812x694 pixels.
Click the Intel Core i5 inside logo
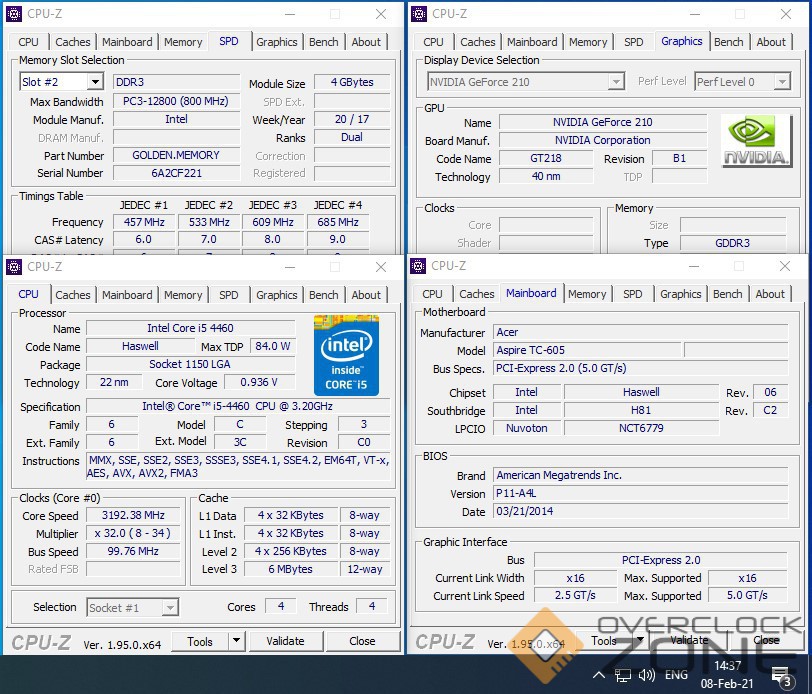(346, 354)
